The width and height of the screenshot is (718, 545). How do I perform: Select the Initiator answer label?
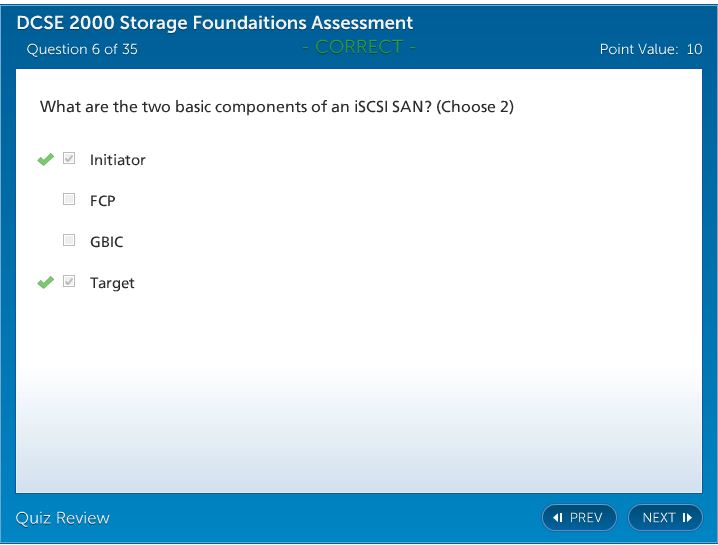pyautogui.click(x=117, y=160)
